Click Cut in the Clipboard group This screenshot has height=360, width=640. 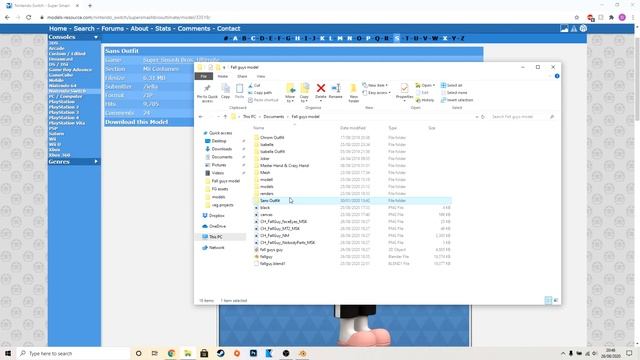pos(254,86)
